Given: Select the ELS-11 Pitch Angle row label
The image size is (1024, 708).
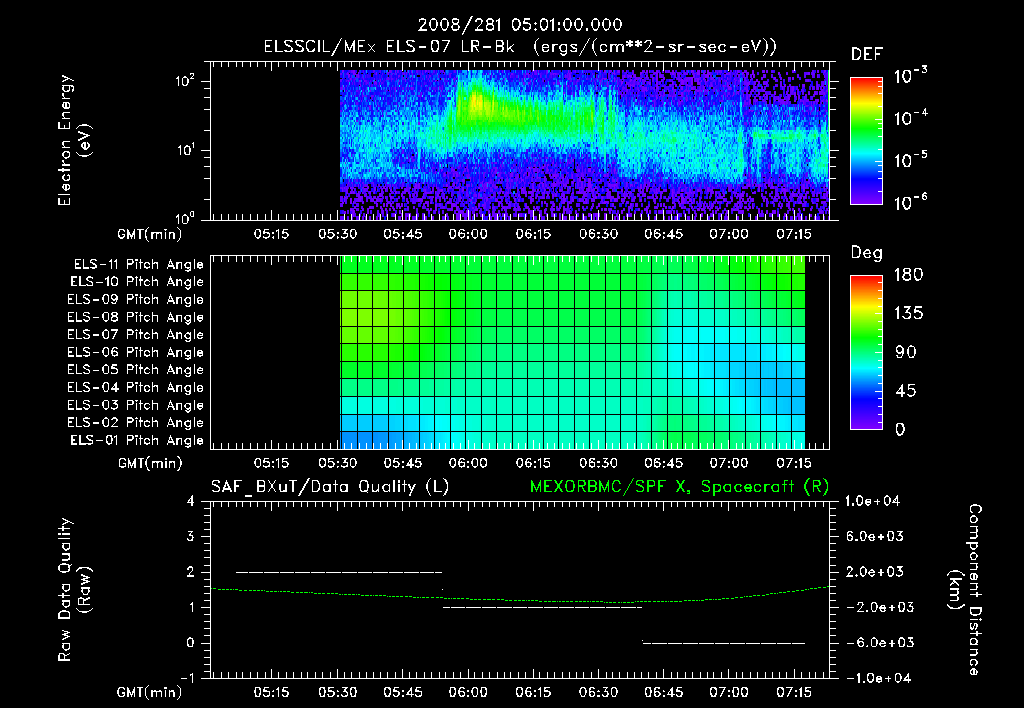Looking at the screenshot, I should 138,265.
